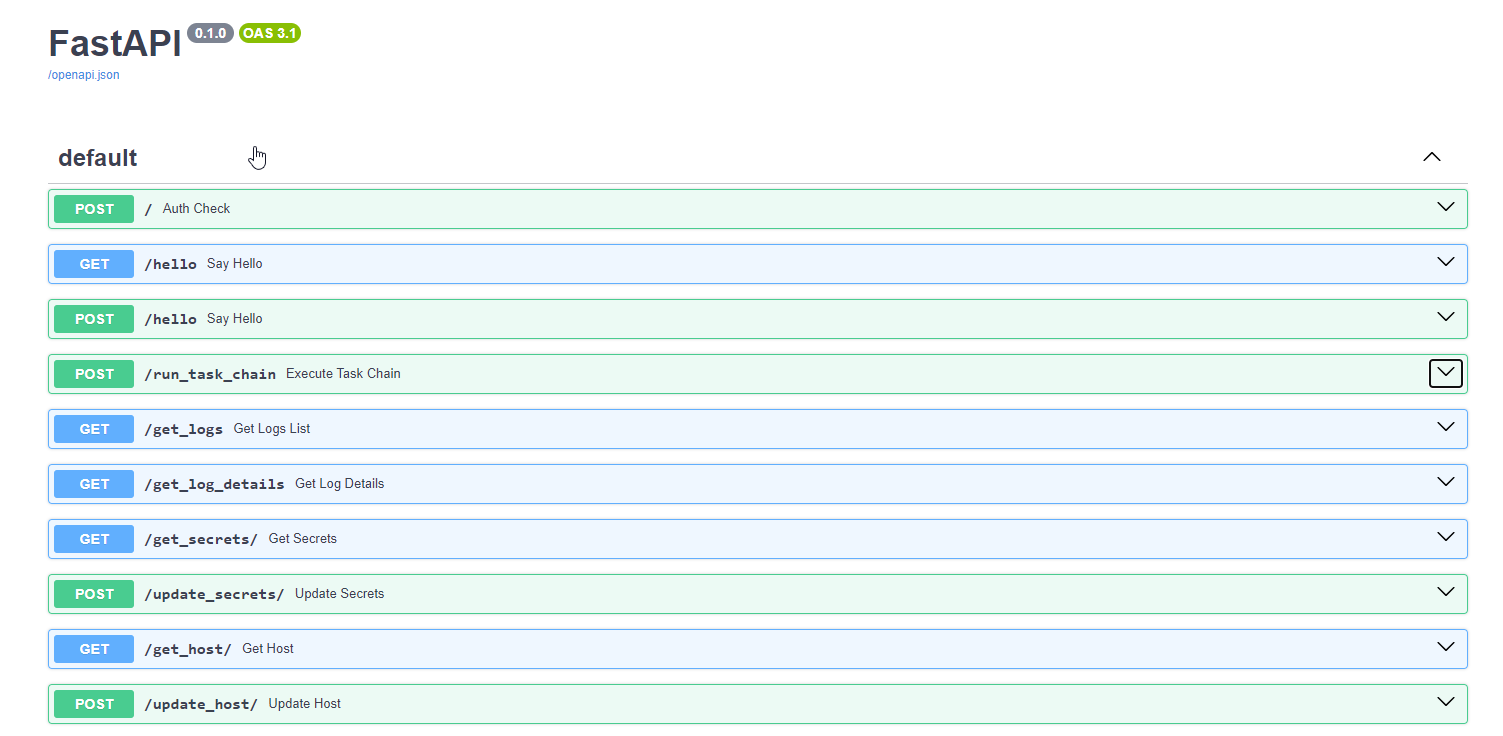This screenshot has width=1503, height=736.
Task: Toggle open the Update Host endpoint row
Action: pyautogui.click(x=1444, y=702)
